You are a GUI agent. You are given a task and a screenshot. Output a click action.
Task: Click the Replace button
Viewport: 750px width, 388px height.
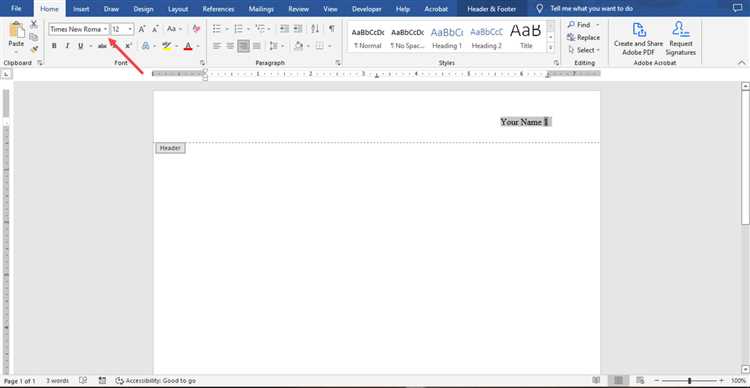[583, 37]
